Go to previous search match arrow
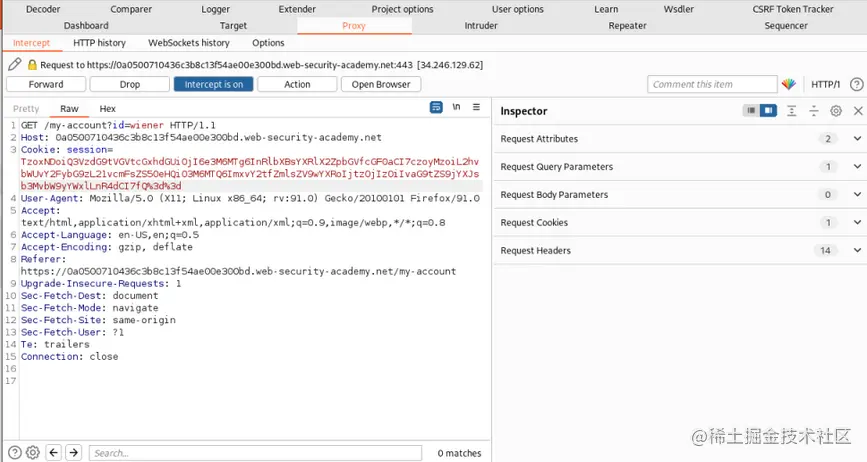 click(x=53, y=453)
